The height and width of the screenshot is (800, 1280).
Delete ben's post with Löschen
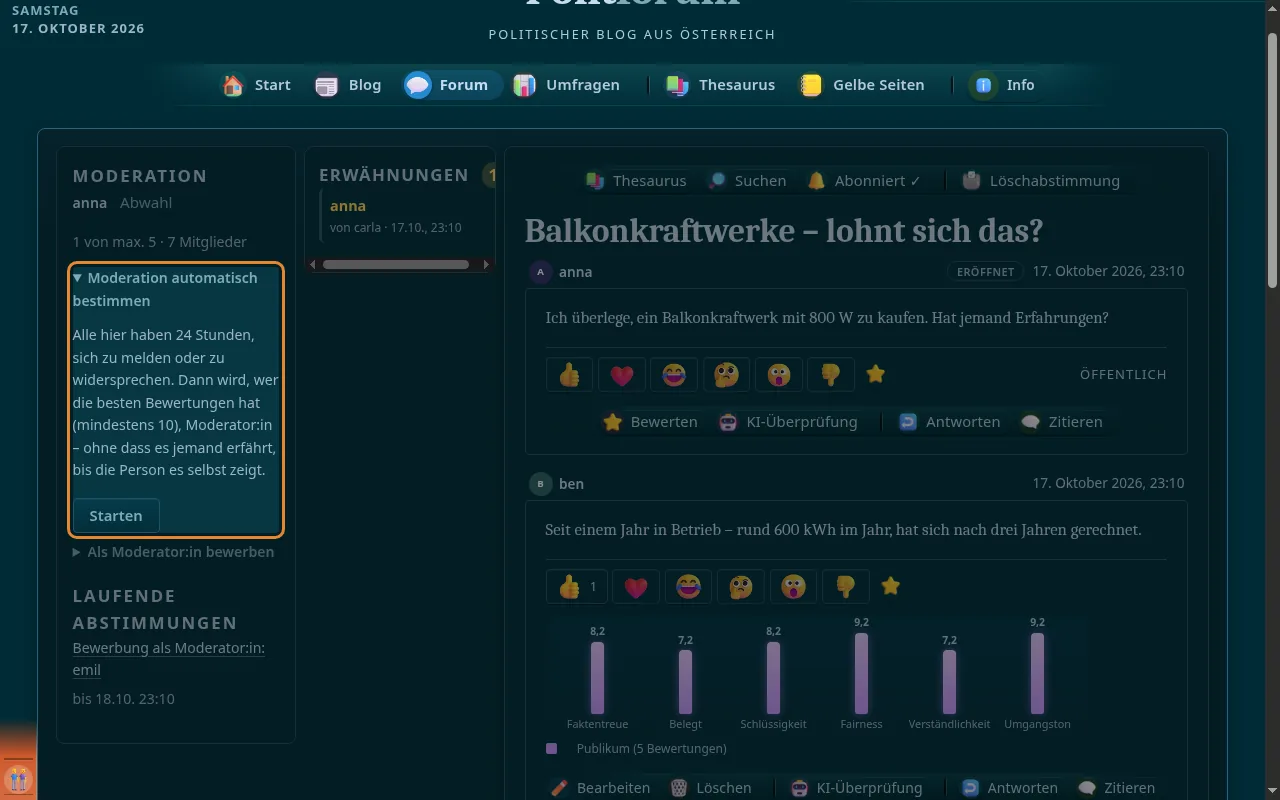pyautogui.click(x=711, y=788)
